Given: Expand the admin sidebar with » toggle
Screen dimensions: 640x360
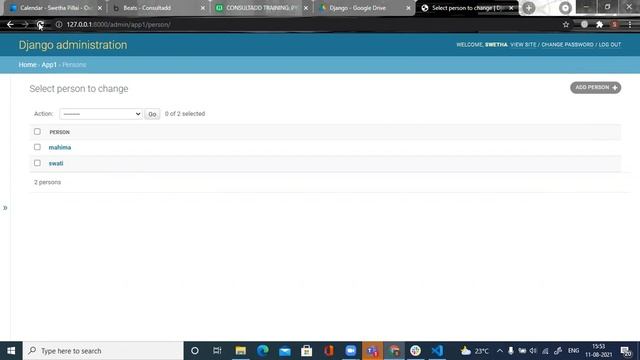Looking at the screenshot, I should click(5, 208).
